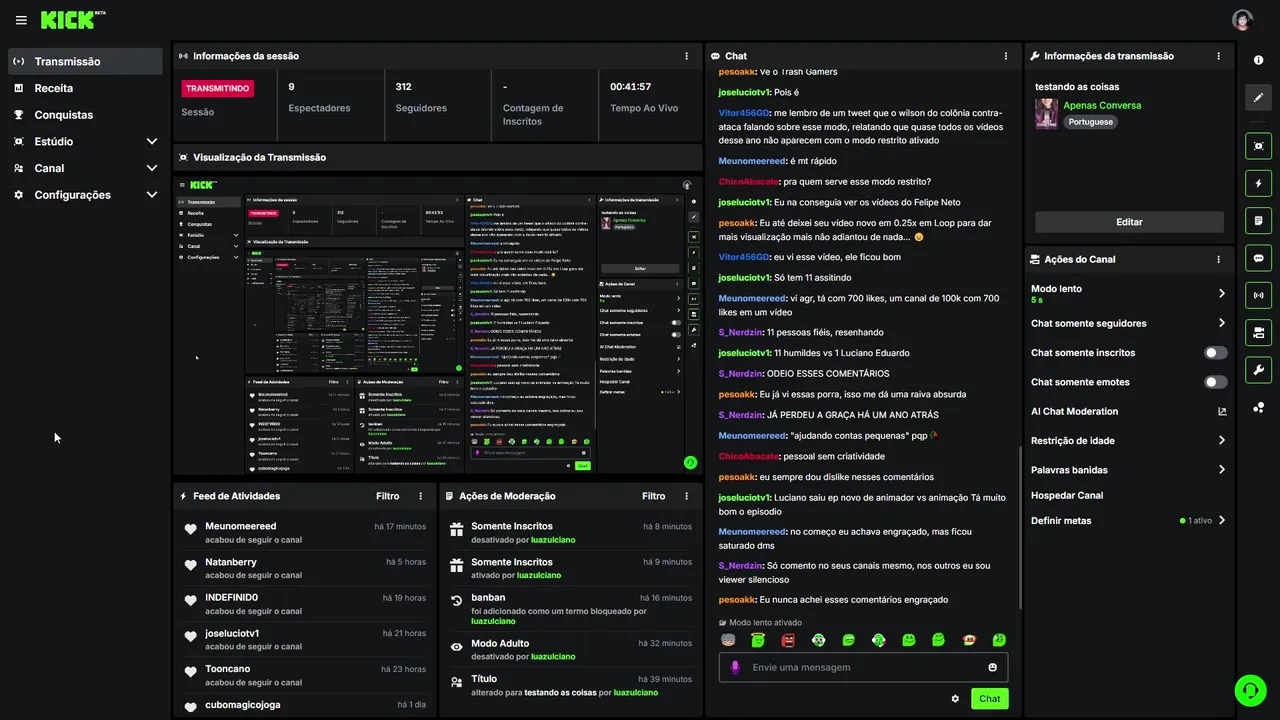Click Meunomeereed follow entry in activity feed
The image size is (1280, 720).
(x=305, y=532)
